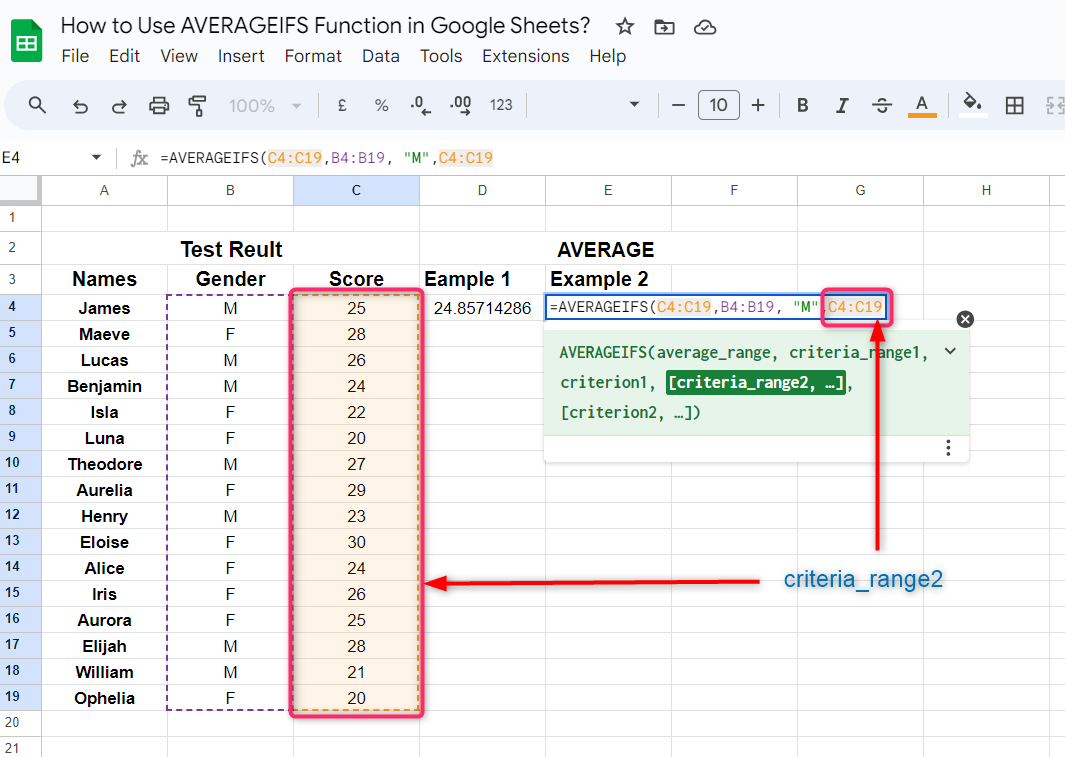Click the formula bar text
This screenshot has height=757, width=1065.
327,158
